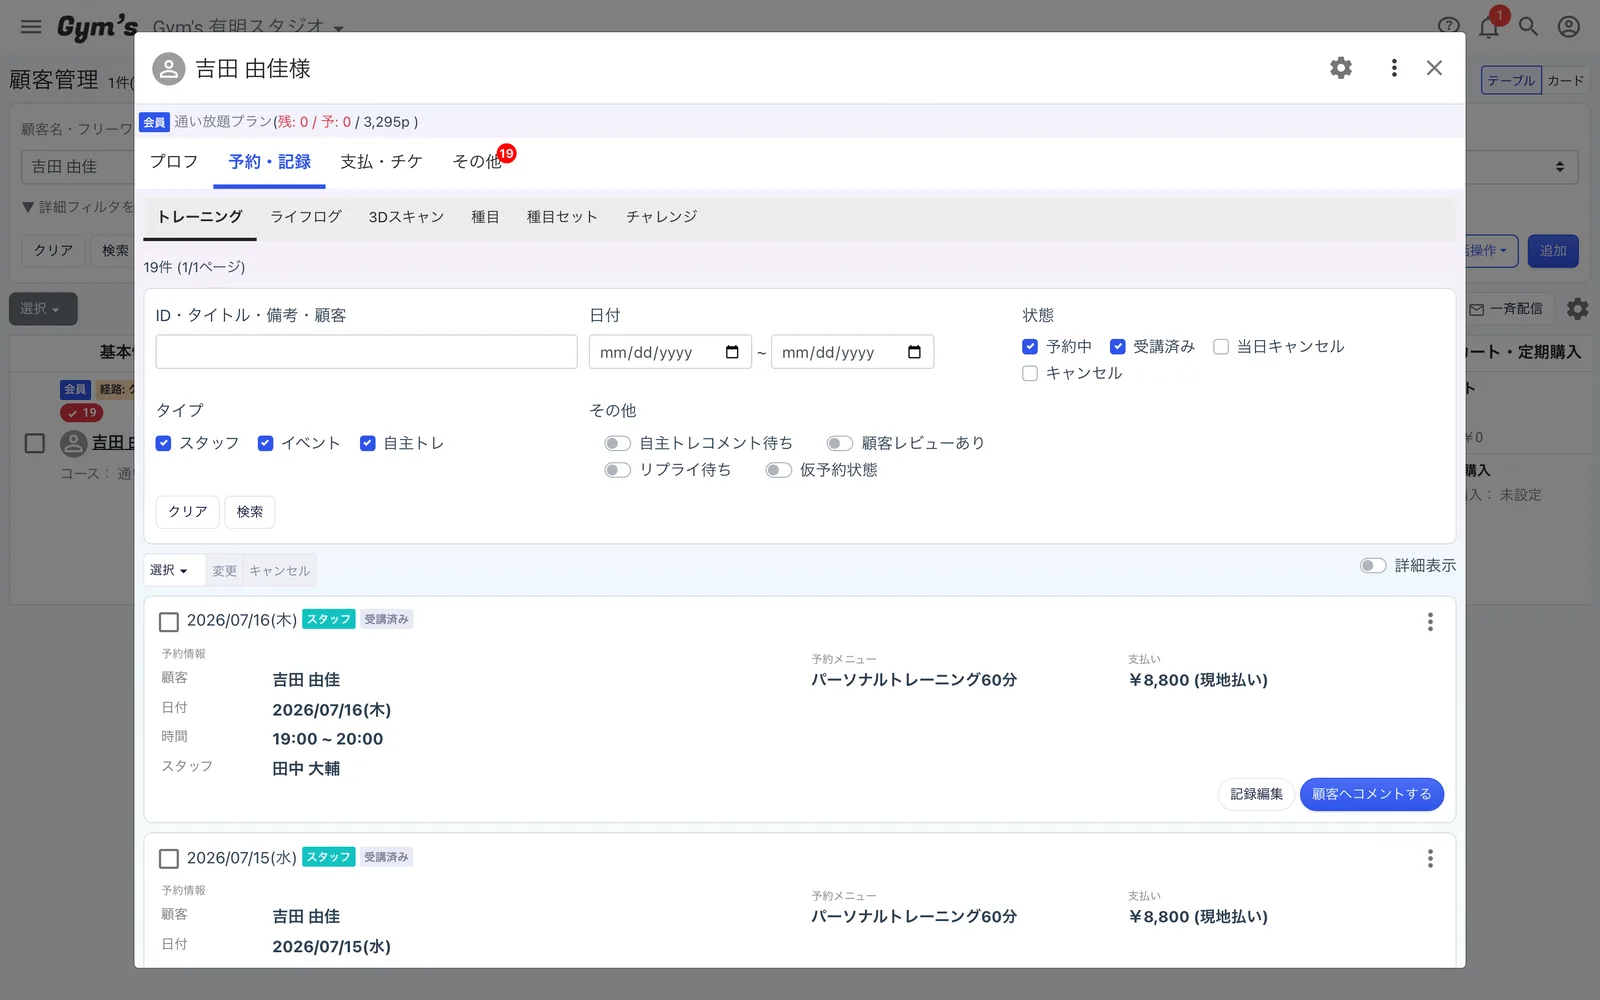Switch to the 支払・チケ tab

coord(382,162)
